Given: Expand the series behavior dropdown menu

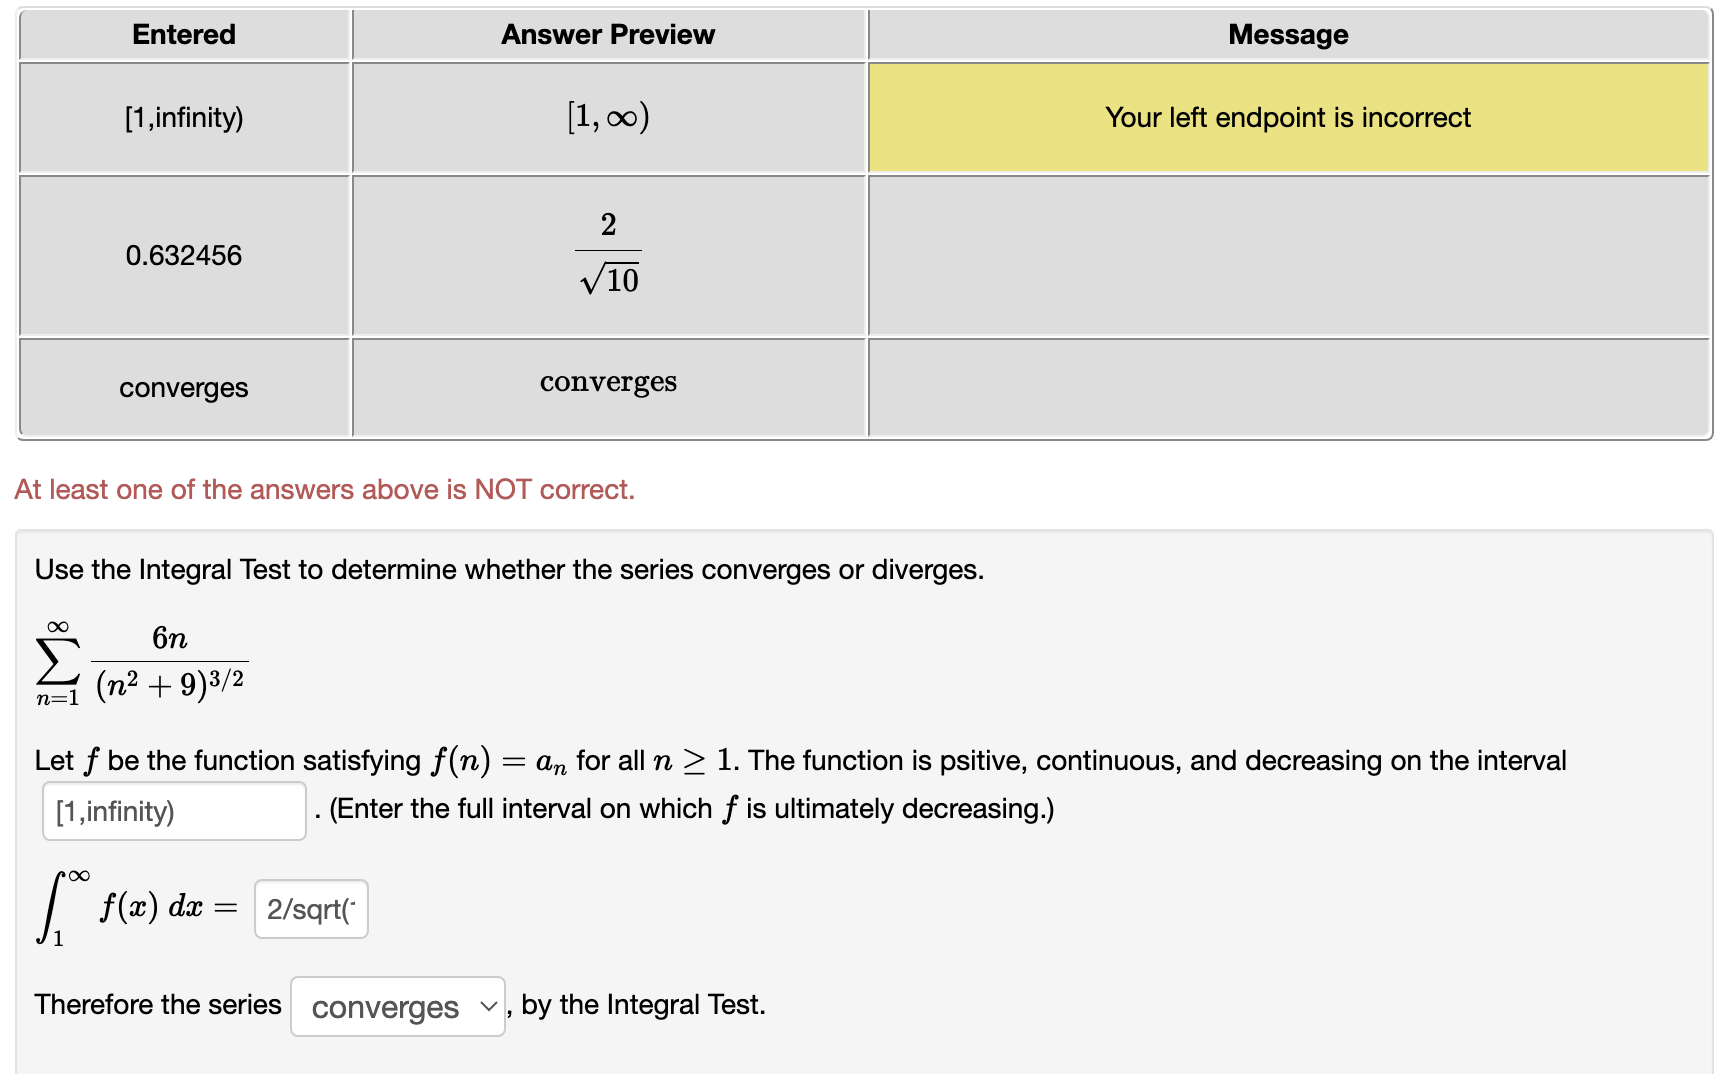Looking at the screenshot, I should coord(397,1007).
